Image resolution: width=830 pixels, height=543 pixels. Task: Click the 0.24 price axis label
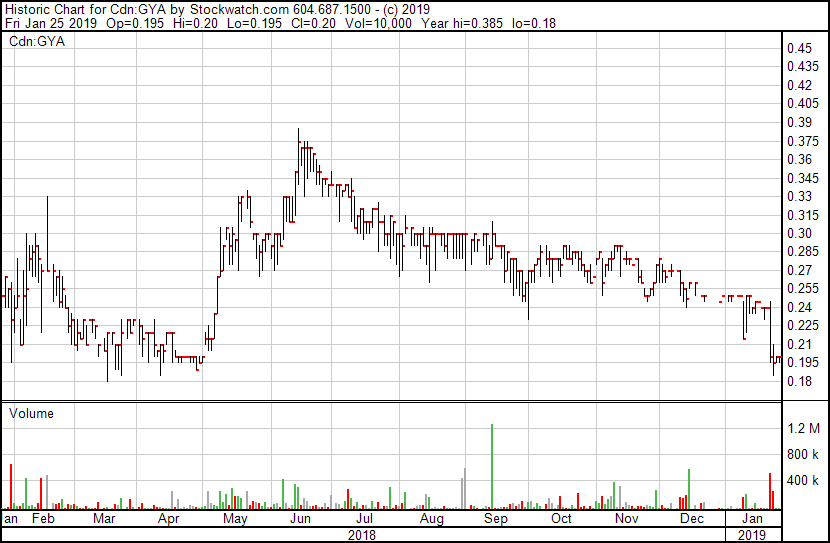pos(799,307)
